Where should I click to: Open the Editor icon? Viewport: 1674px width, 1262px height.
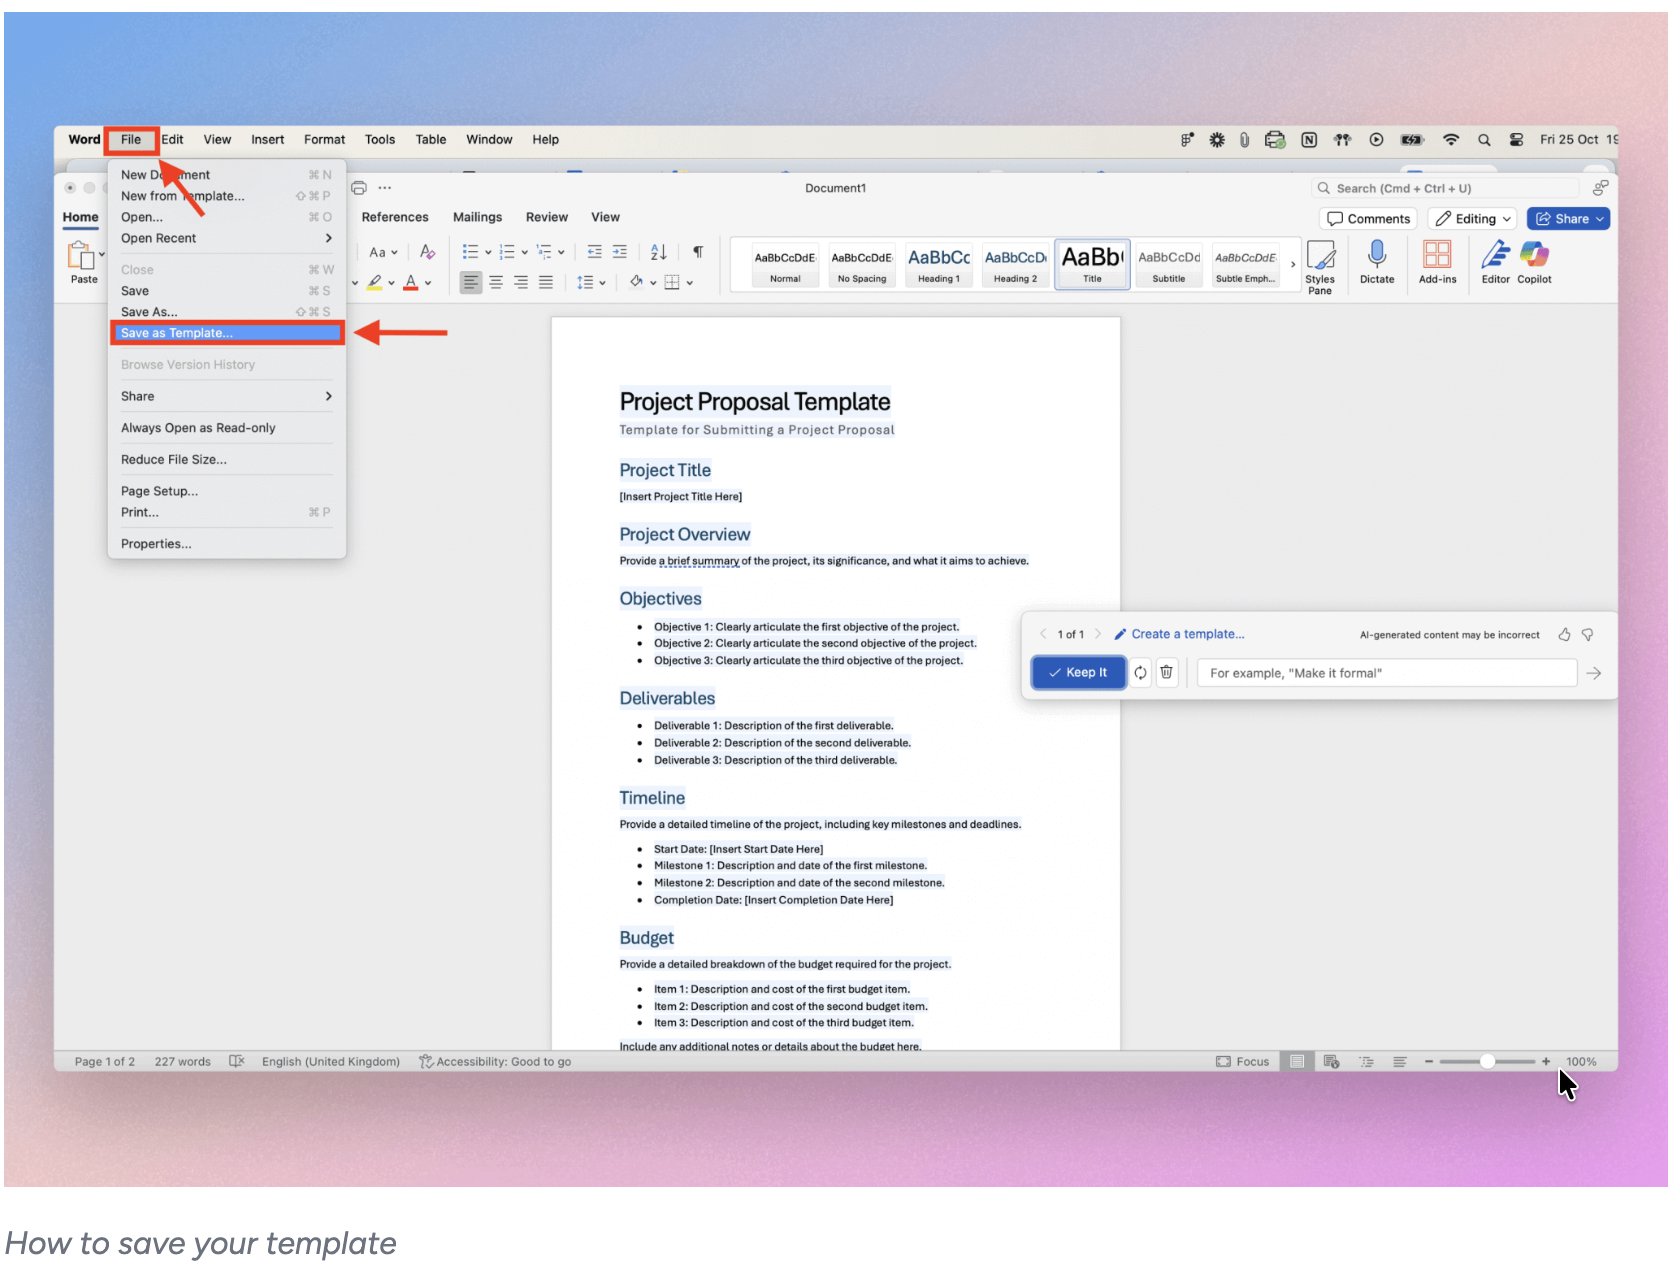tap(1496, 254)
